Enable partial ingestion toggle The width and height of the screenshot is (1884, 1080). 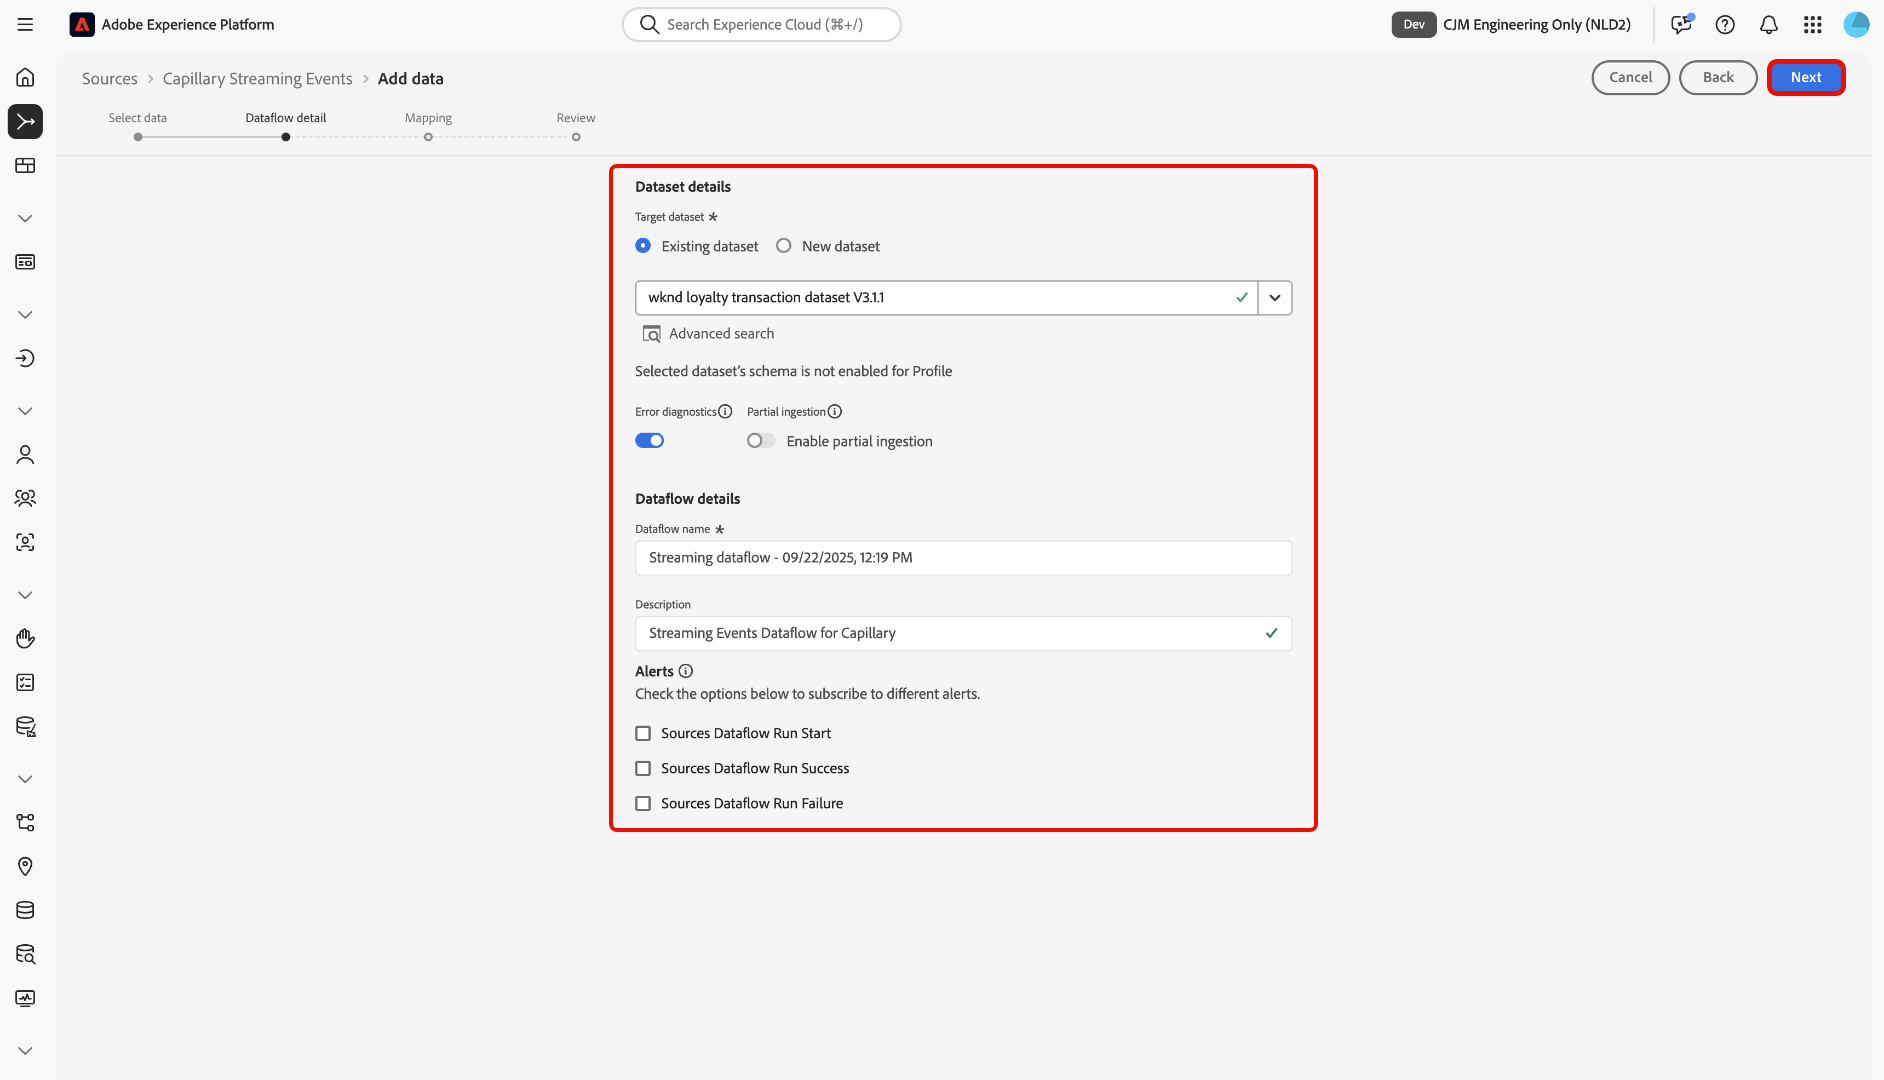coord(760,441)
